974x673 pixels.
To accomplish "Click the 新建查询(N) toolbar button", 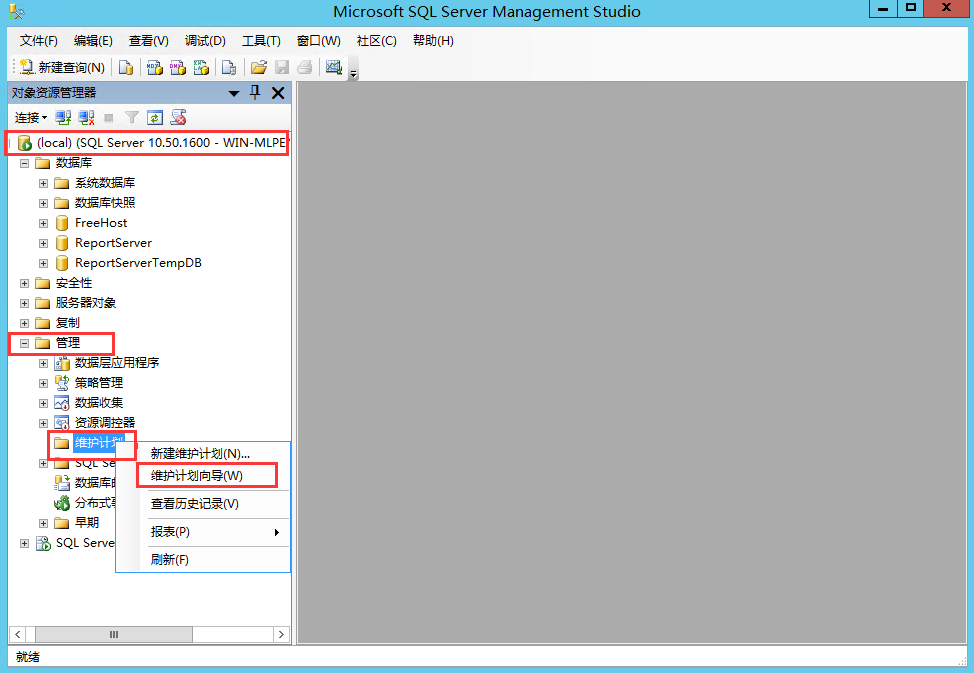I will coord(62,67).
